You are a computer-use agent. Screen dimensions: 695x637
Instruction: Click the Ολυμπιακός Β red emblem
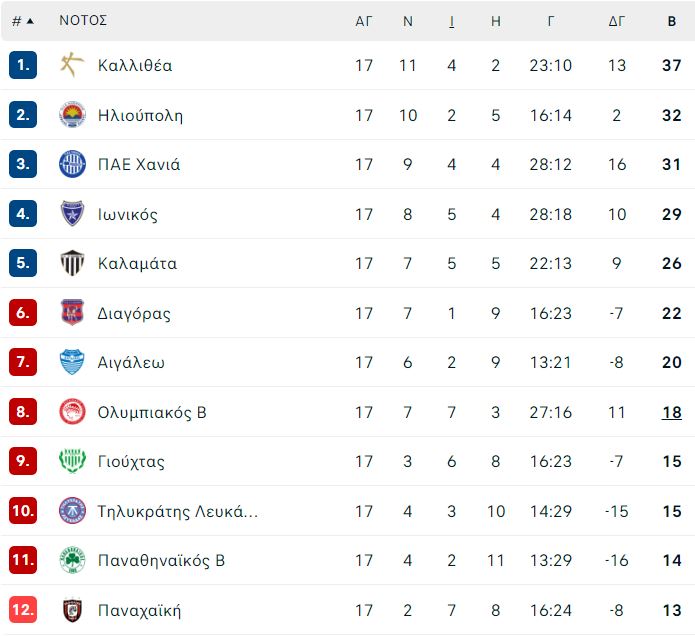[72, 412]
